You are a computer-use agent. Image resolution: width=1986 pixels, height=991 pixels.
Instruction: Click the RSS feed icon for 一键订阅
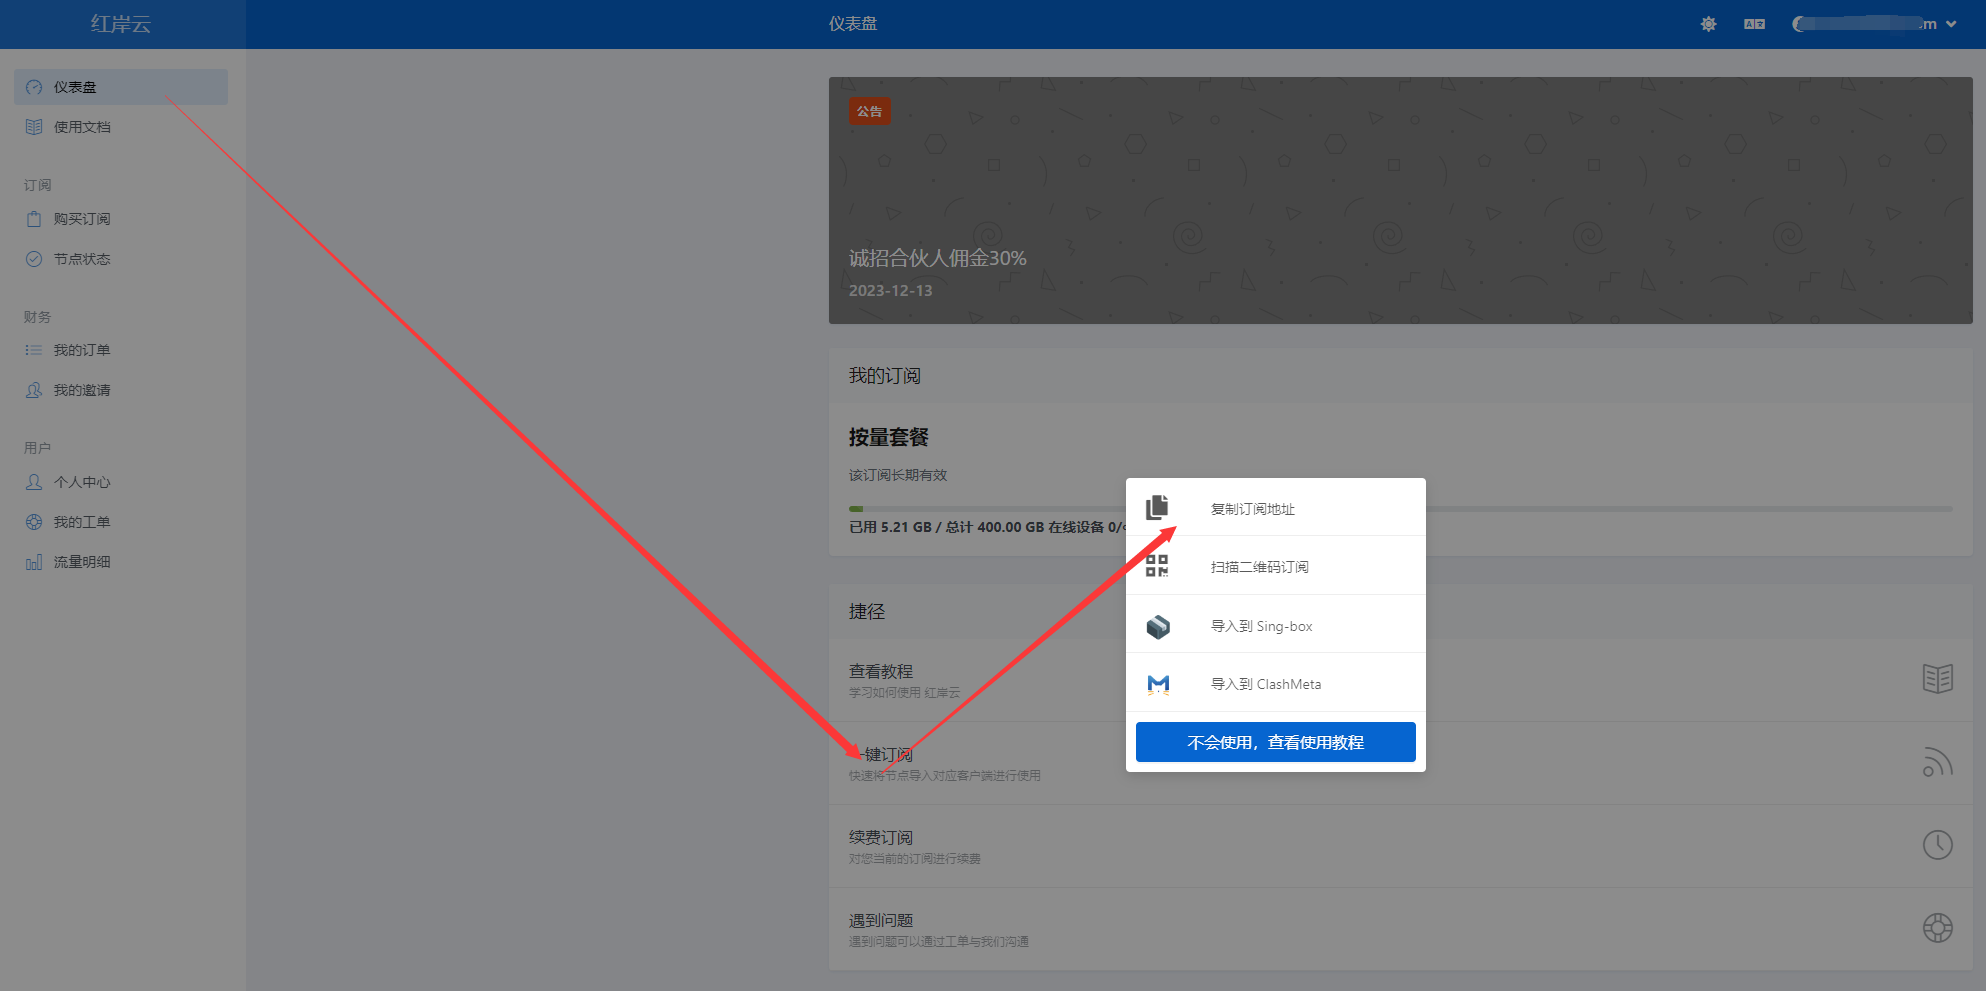pyautogui.click(x=1937, y=762)
